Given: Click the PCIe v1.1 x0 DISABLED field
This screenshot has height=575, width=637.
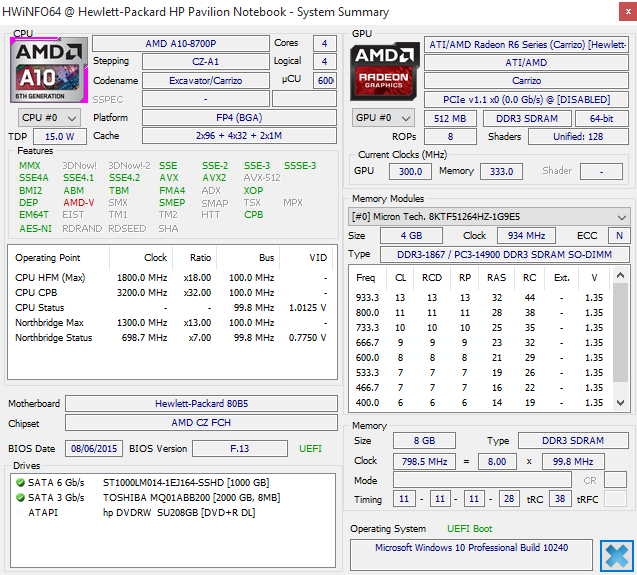Looking at the screenshot, I should pos(526,100).
